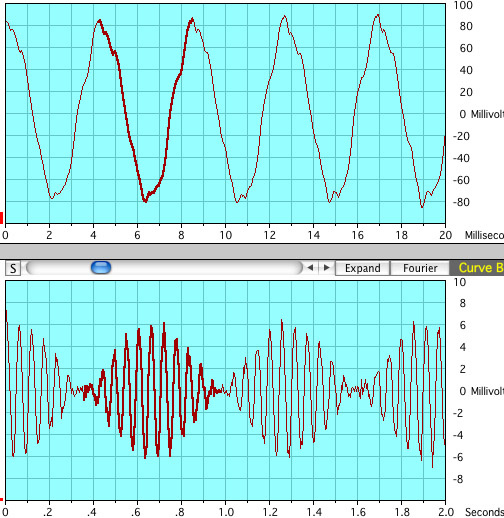Click the bold waveform peak near 4 milliseconds
Screen dimensions: 504x518
(x=99, y=22)
